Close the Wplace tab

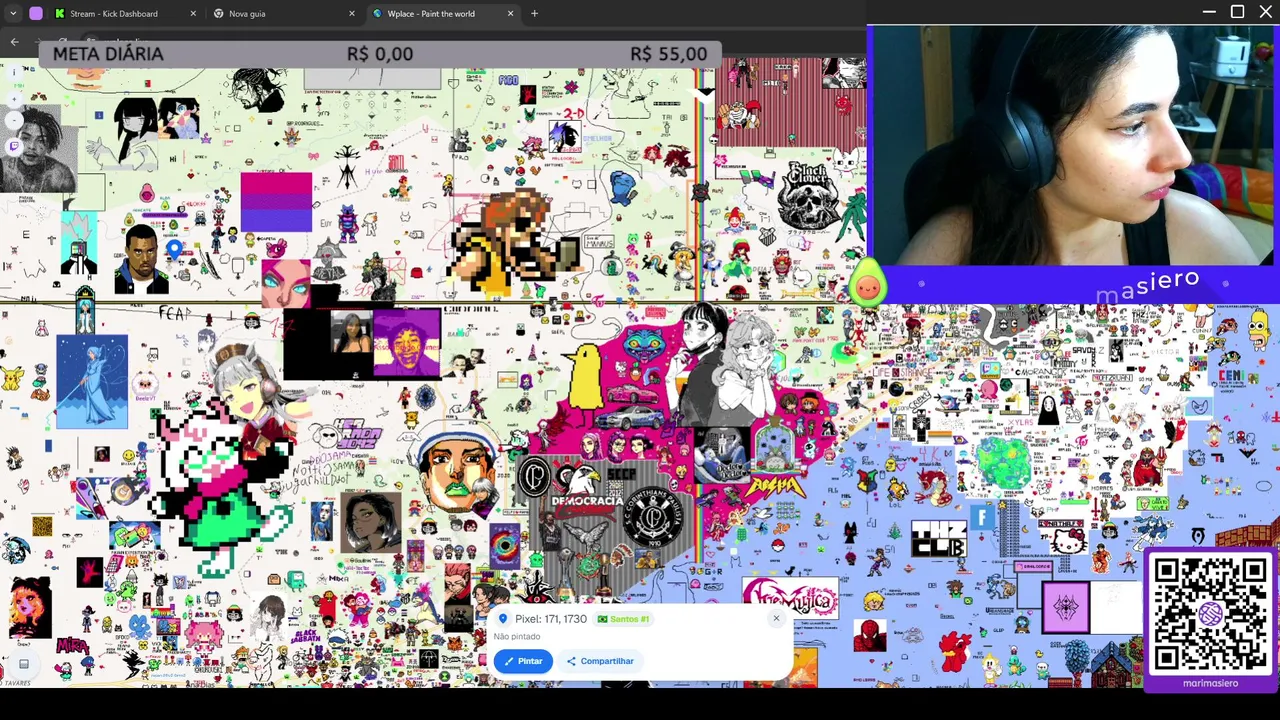pos(511,14)
